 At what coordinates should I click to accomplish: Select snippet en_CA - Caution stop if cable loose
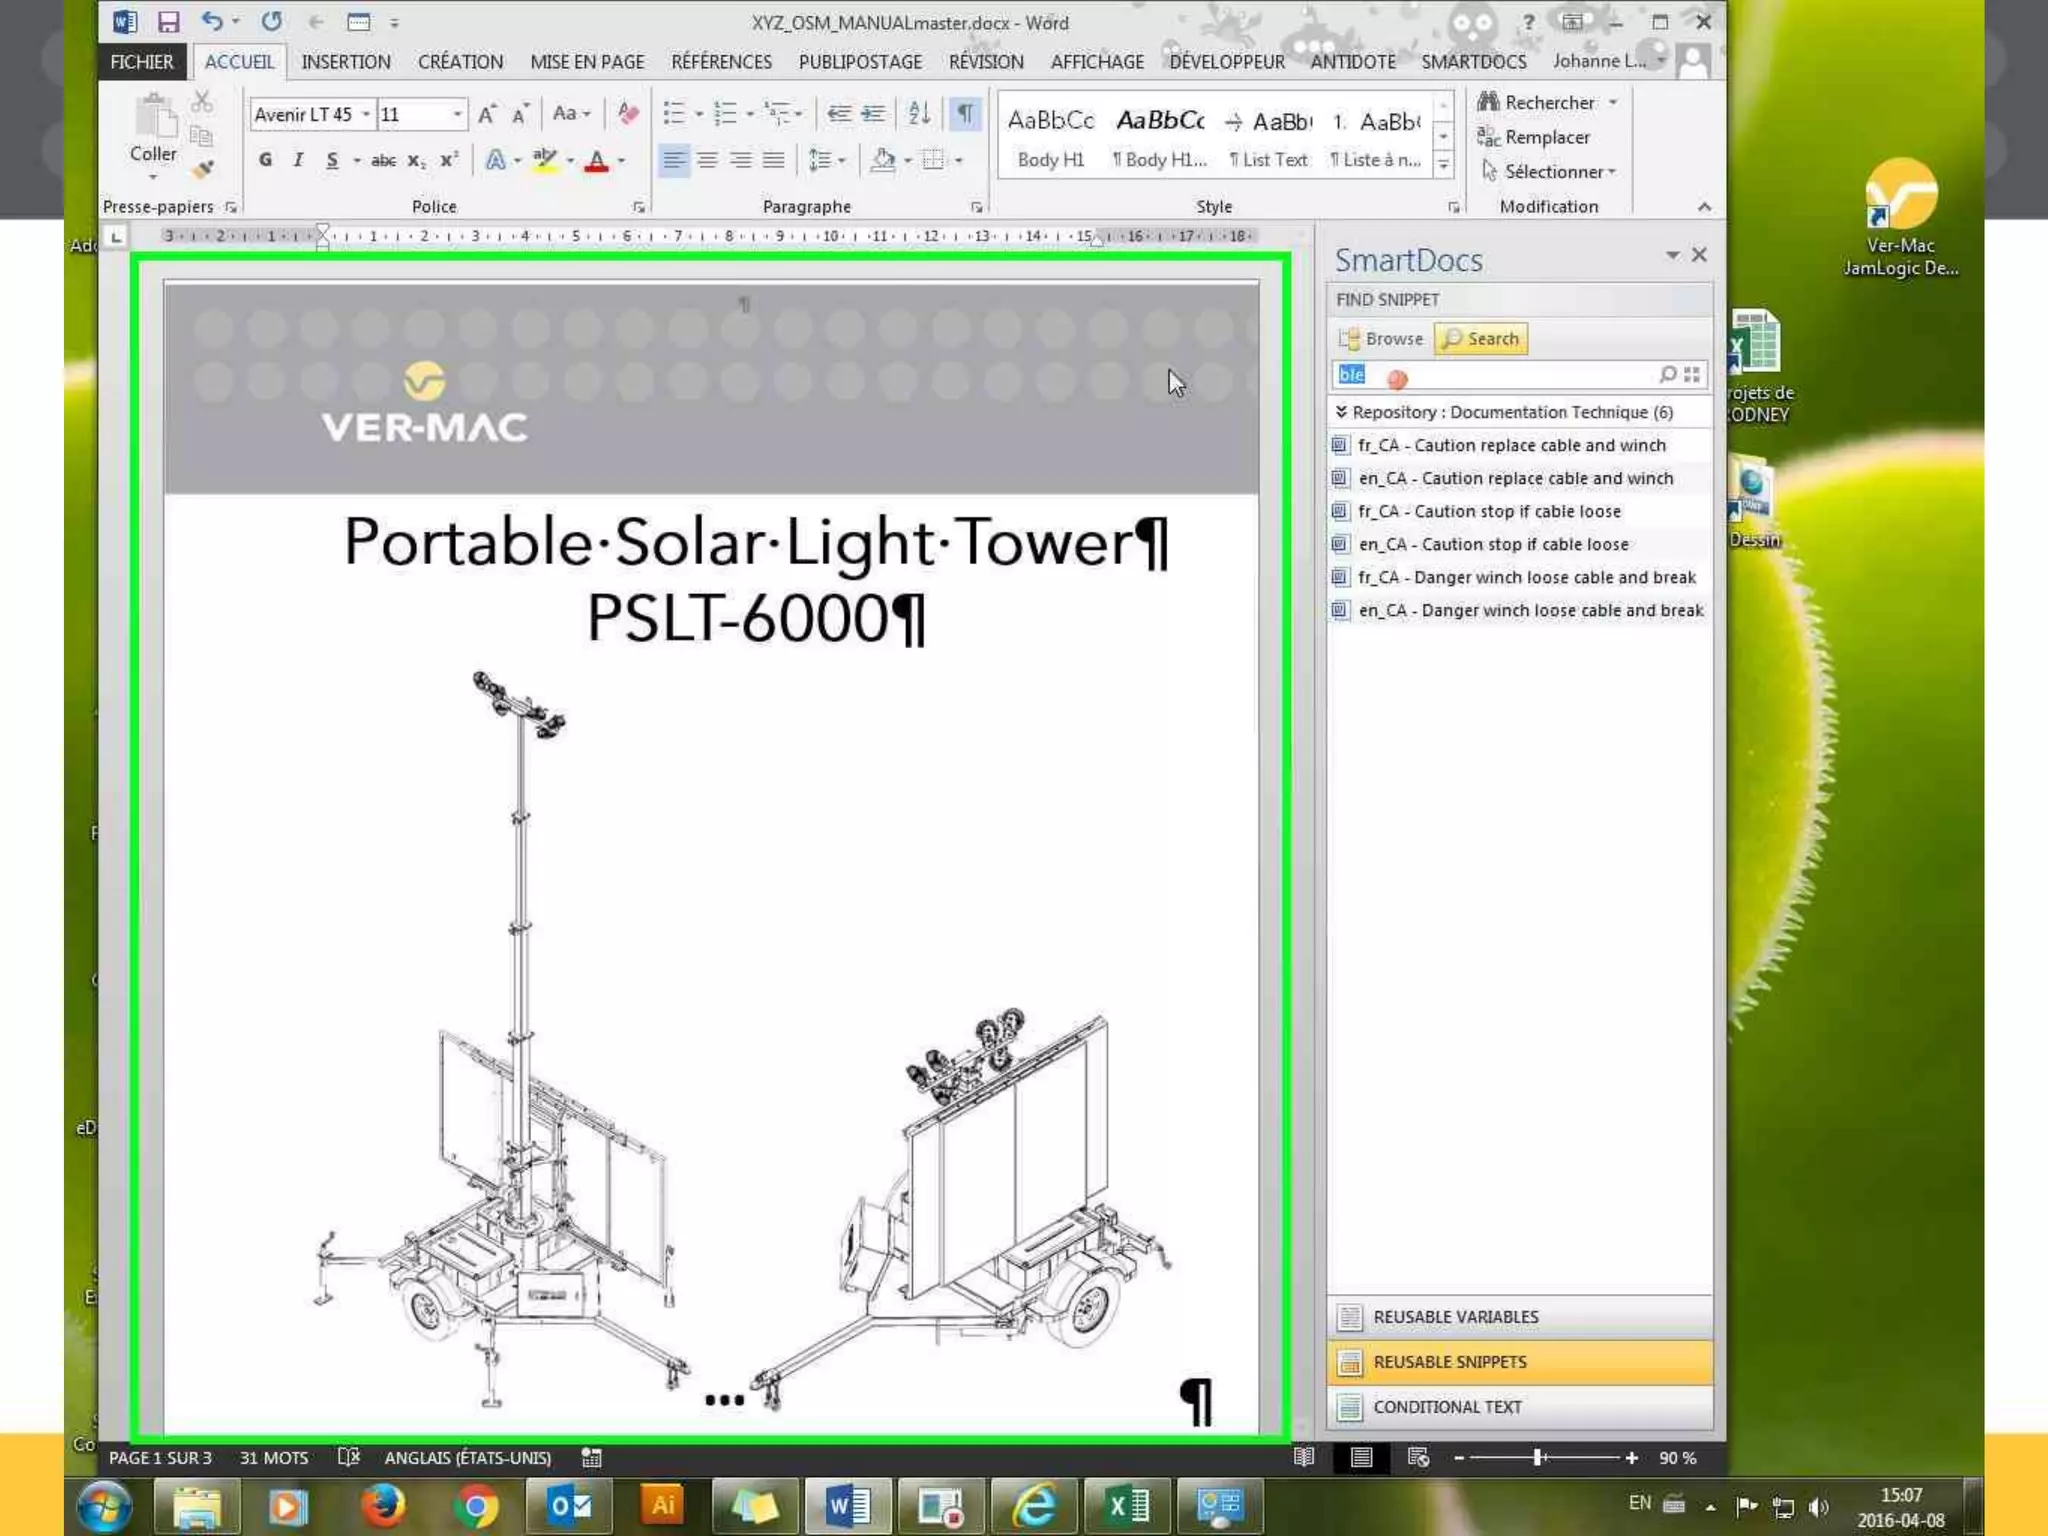tap(1492, 544)
